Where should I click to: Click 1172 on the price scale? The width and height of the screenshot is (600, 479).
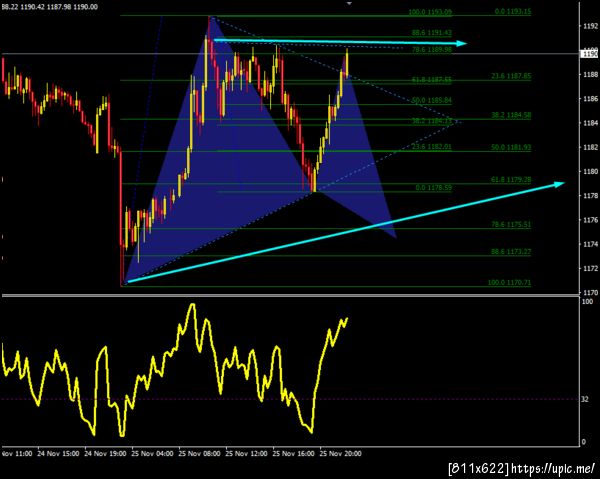coord(590,269)
